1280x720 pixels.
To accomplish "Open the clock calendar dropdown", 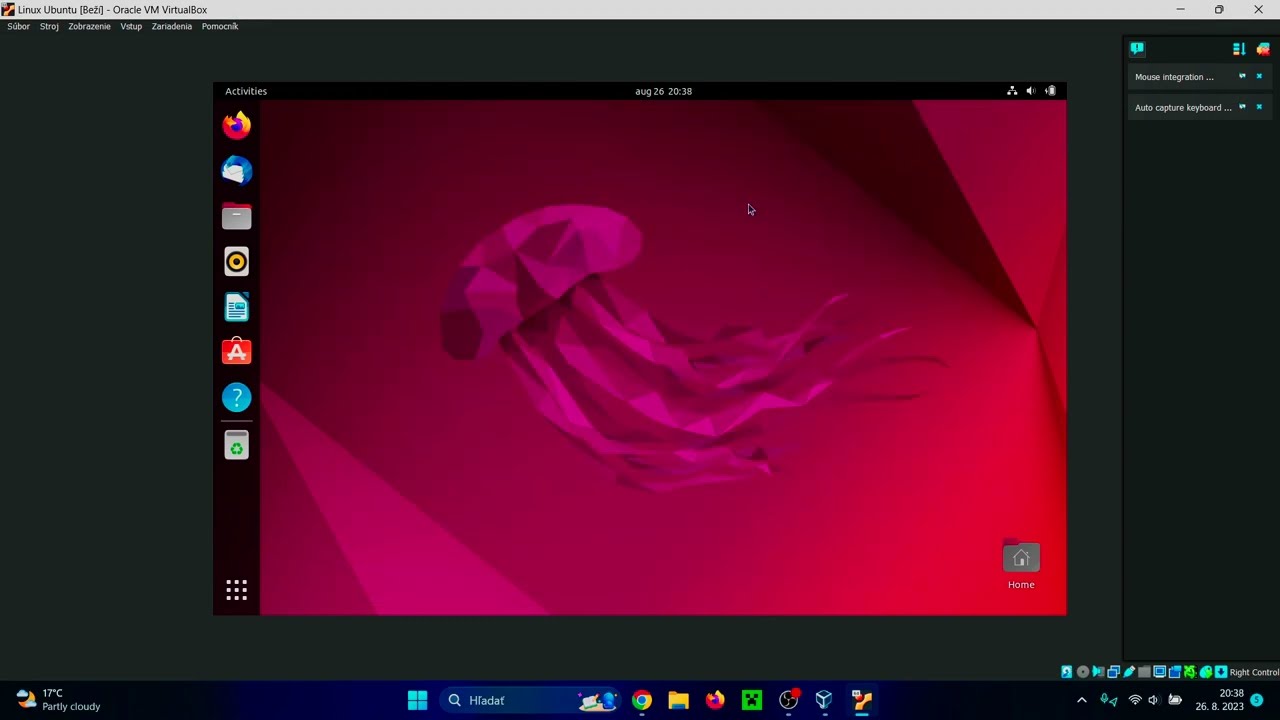I will coord(663,91).
